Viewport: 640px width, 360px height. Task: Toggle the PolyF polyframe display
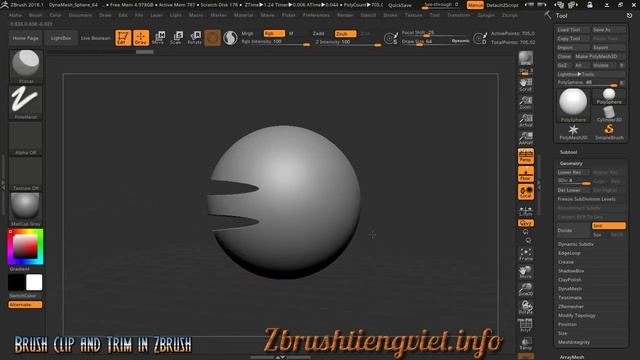526,325
